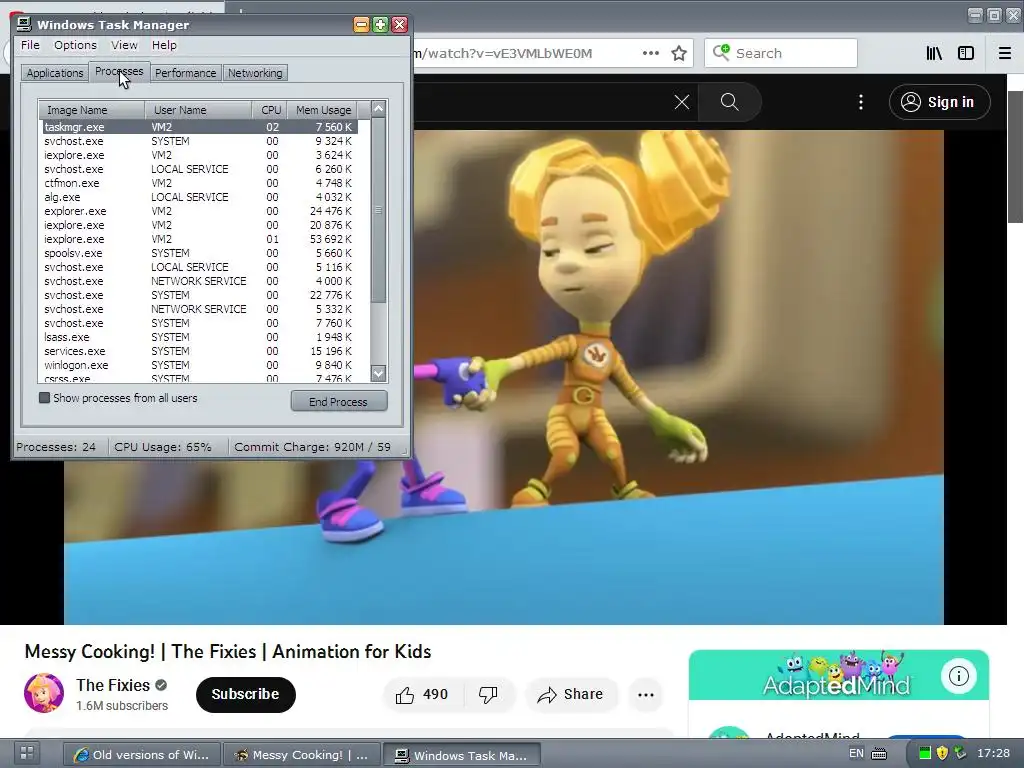
Task: Switch to the Performance tab
Action: [185, 73]
